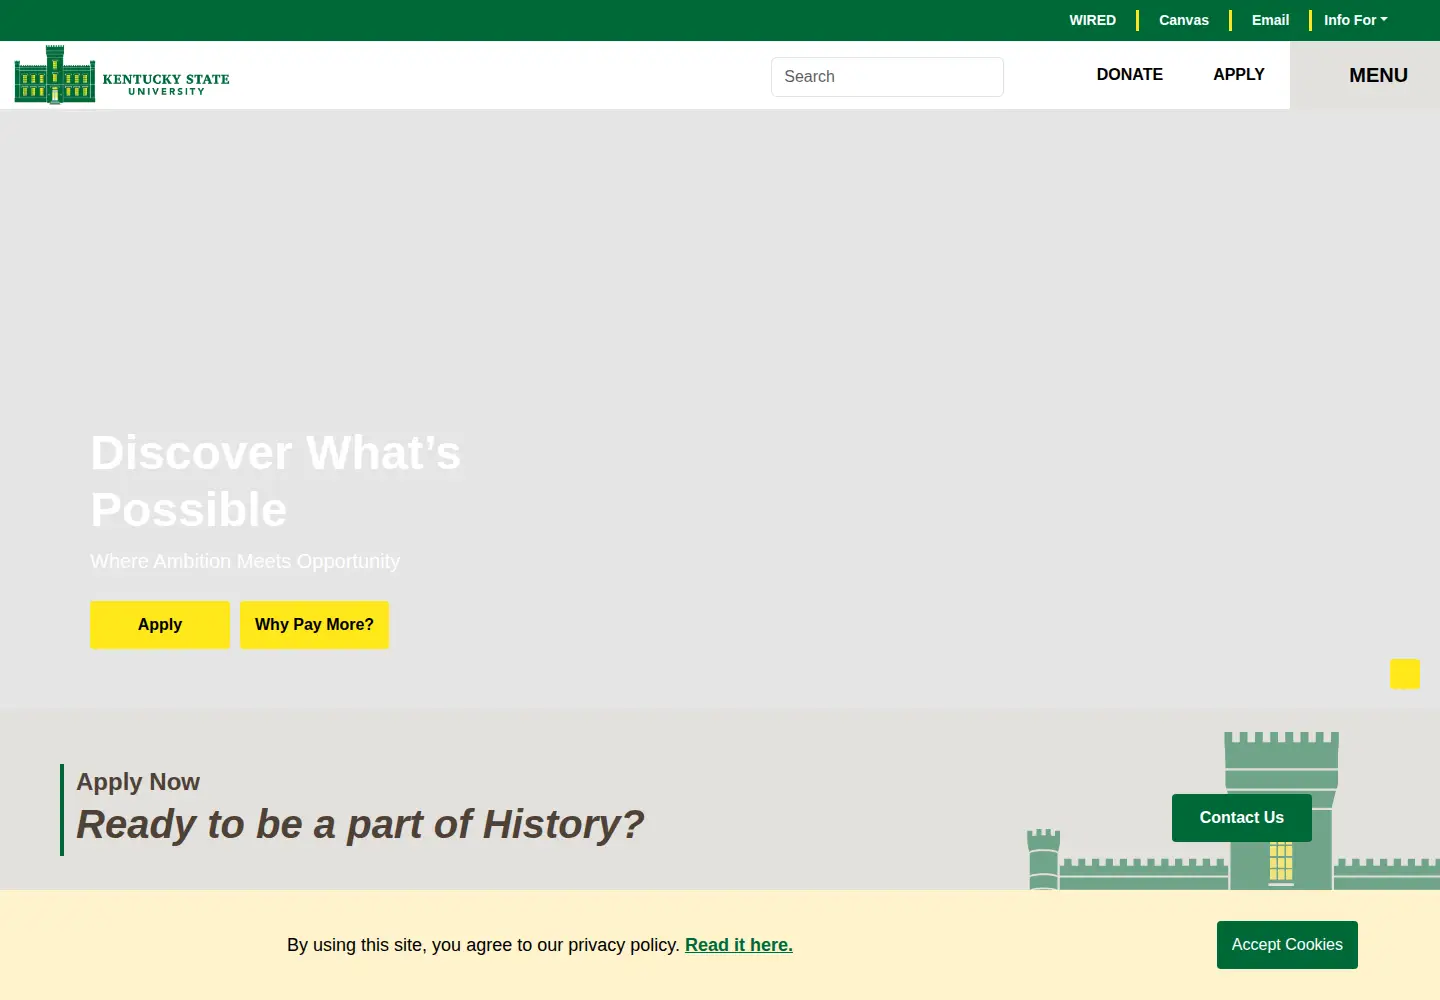Viewport: 1440px width, 1000px height.
Task: Accept Cookies on the privacy banner
Action: (x=1287, y=945)
